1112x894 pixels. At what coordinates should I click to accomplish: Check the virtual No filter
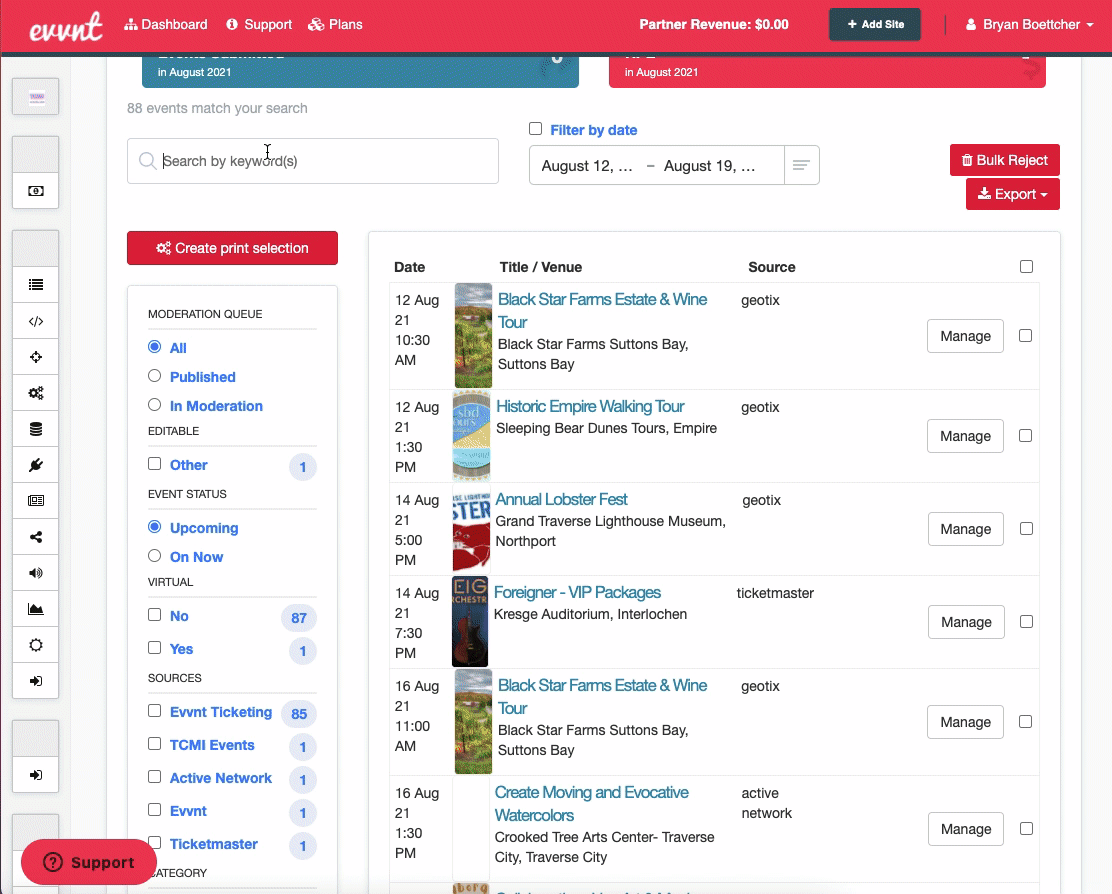tap(155, 615)
